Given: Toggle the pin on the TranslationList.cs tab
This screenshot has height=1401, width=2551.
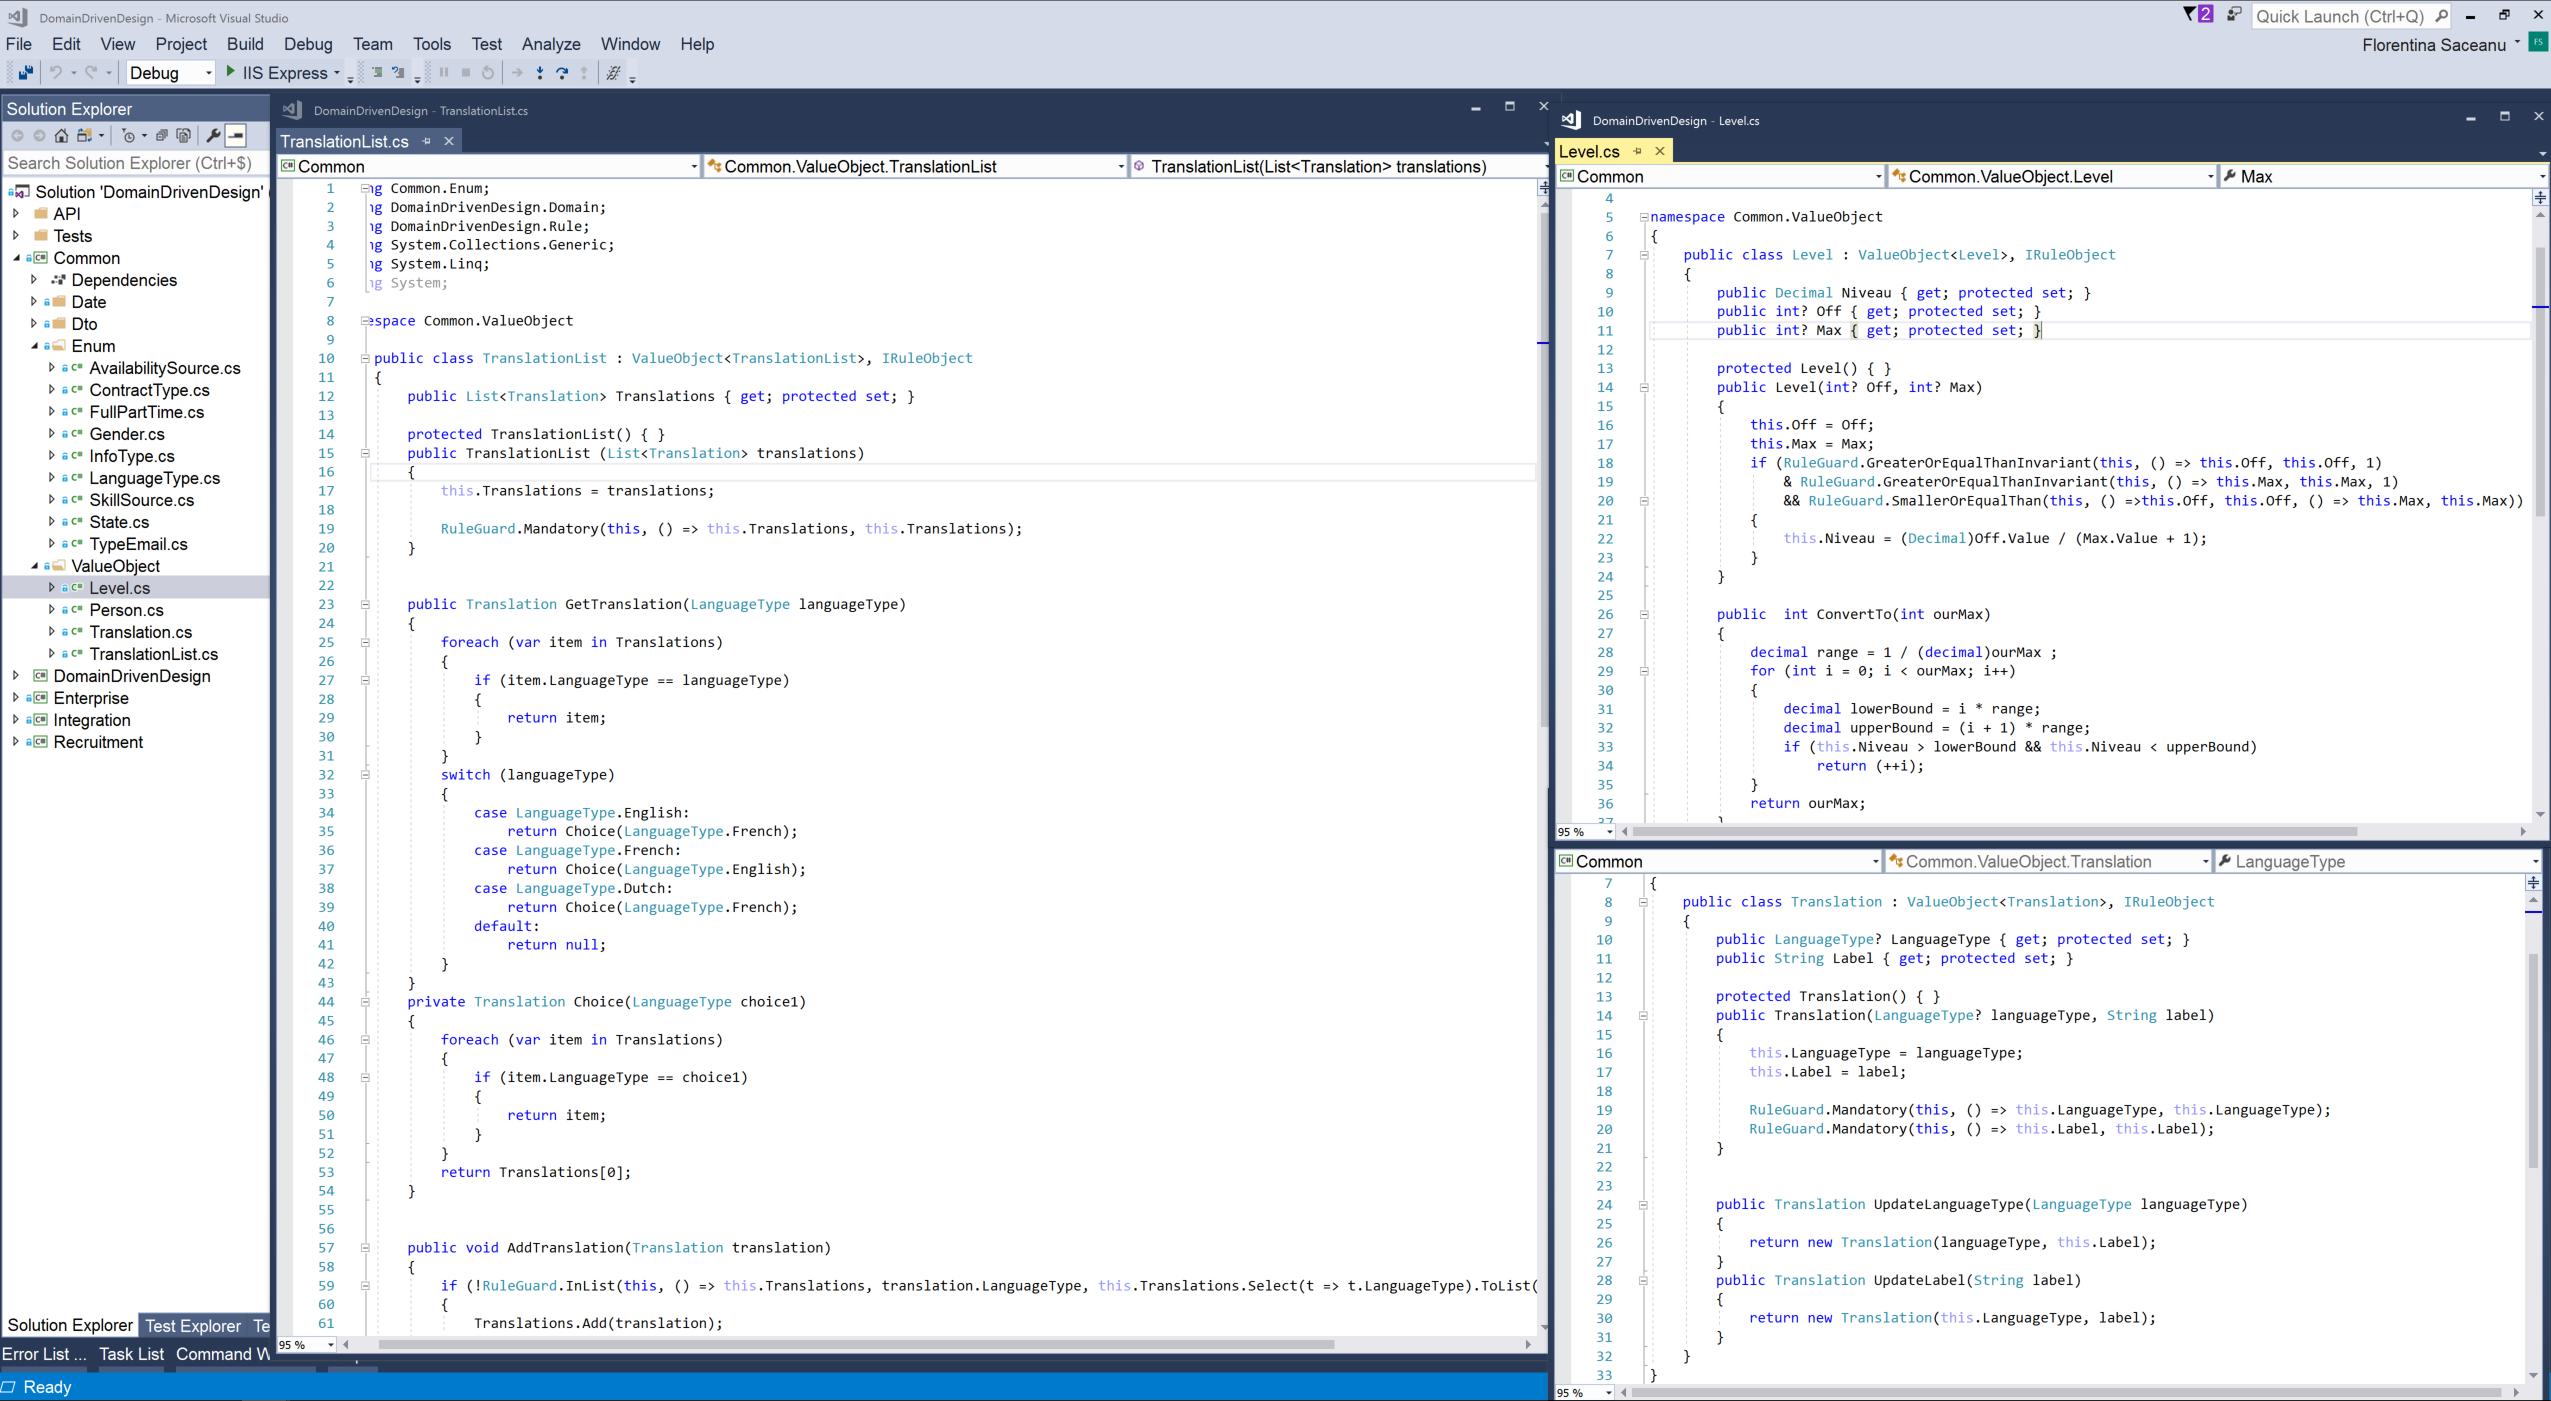Looking at the screenshot, I should coord(427,142).
